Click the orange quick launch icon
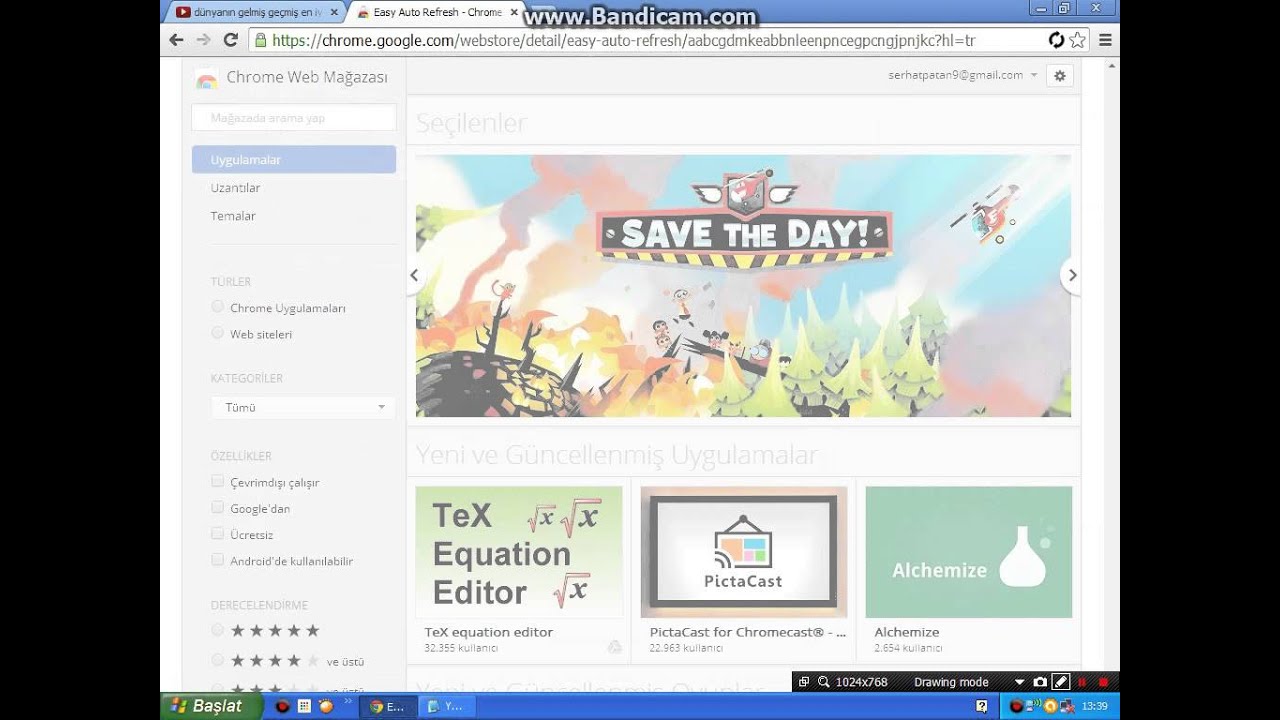The height and width of the screenshot is (720, 1280). click(326, 706)
